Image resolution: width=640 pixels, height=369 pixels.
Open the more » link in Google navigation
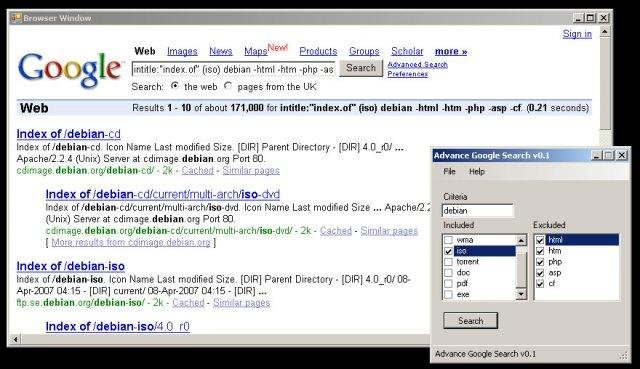click(x=451, y=51)
